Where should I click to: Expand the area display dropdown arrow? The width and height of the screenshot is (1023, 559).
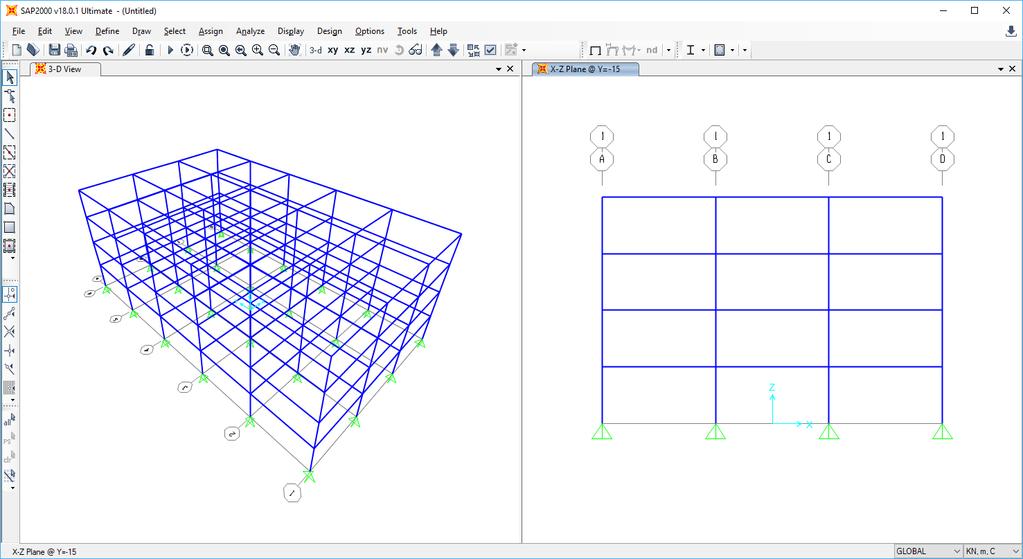(732, 50)
